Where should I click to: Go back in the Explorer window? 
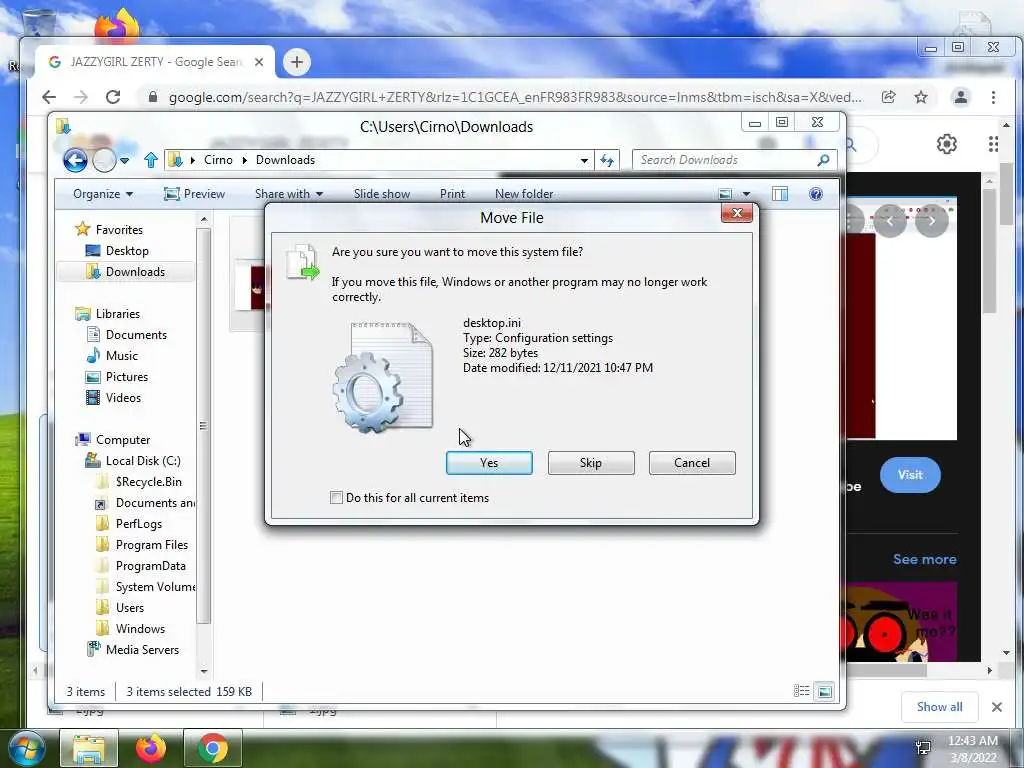pyautogui.click(x=75, y=160)
